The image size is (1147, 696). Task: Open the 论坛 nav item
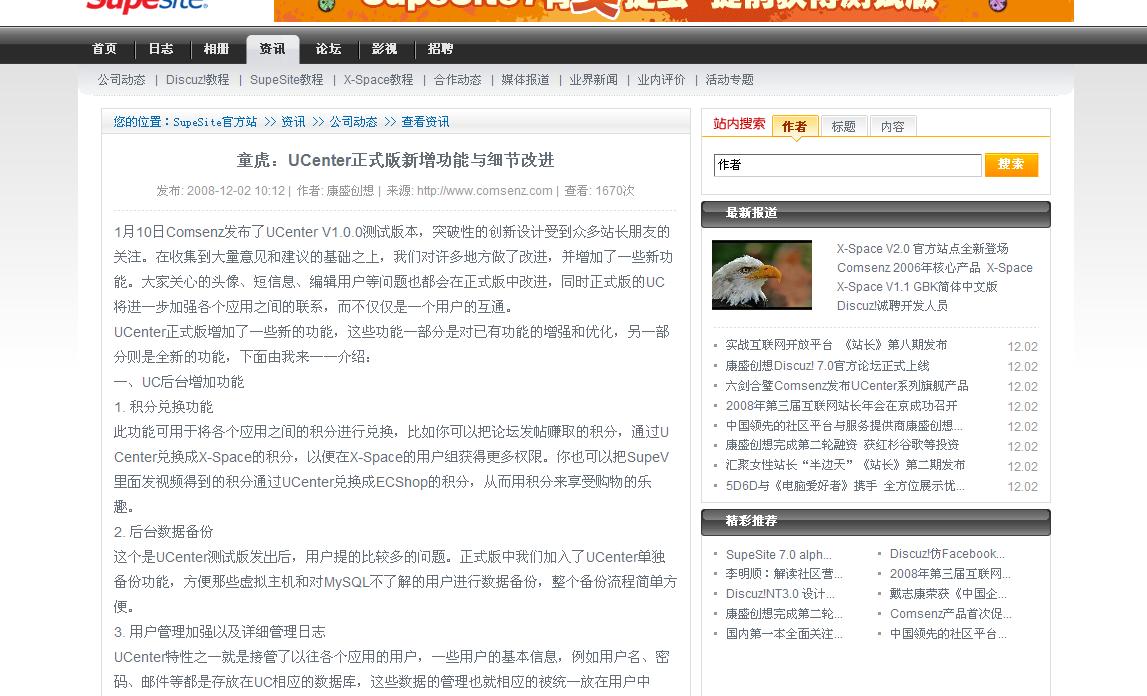coord(328,49)
